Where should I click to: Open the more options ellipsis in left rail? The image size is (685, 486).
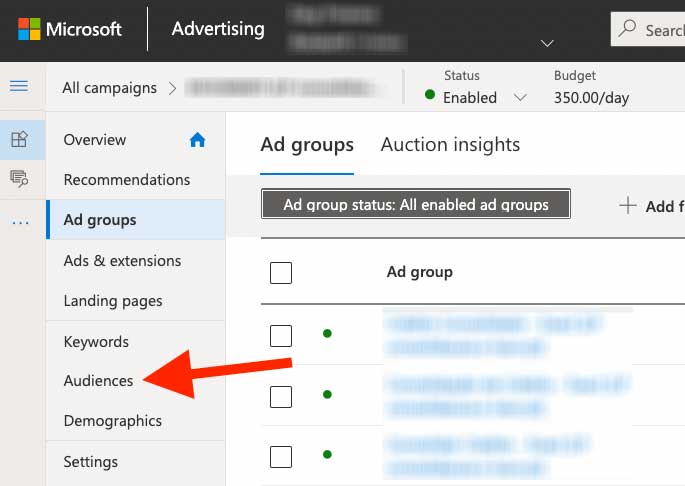[20, 223]
